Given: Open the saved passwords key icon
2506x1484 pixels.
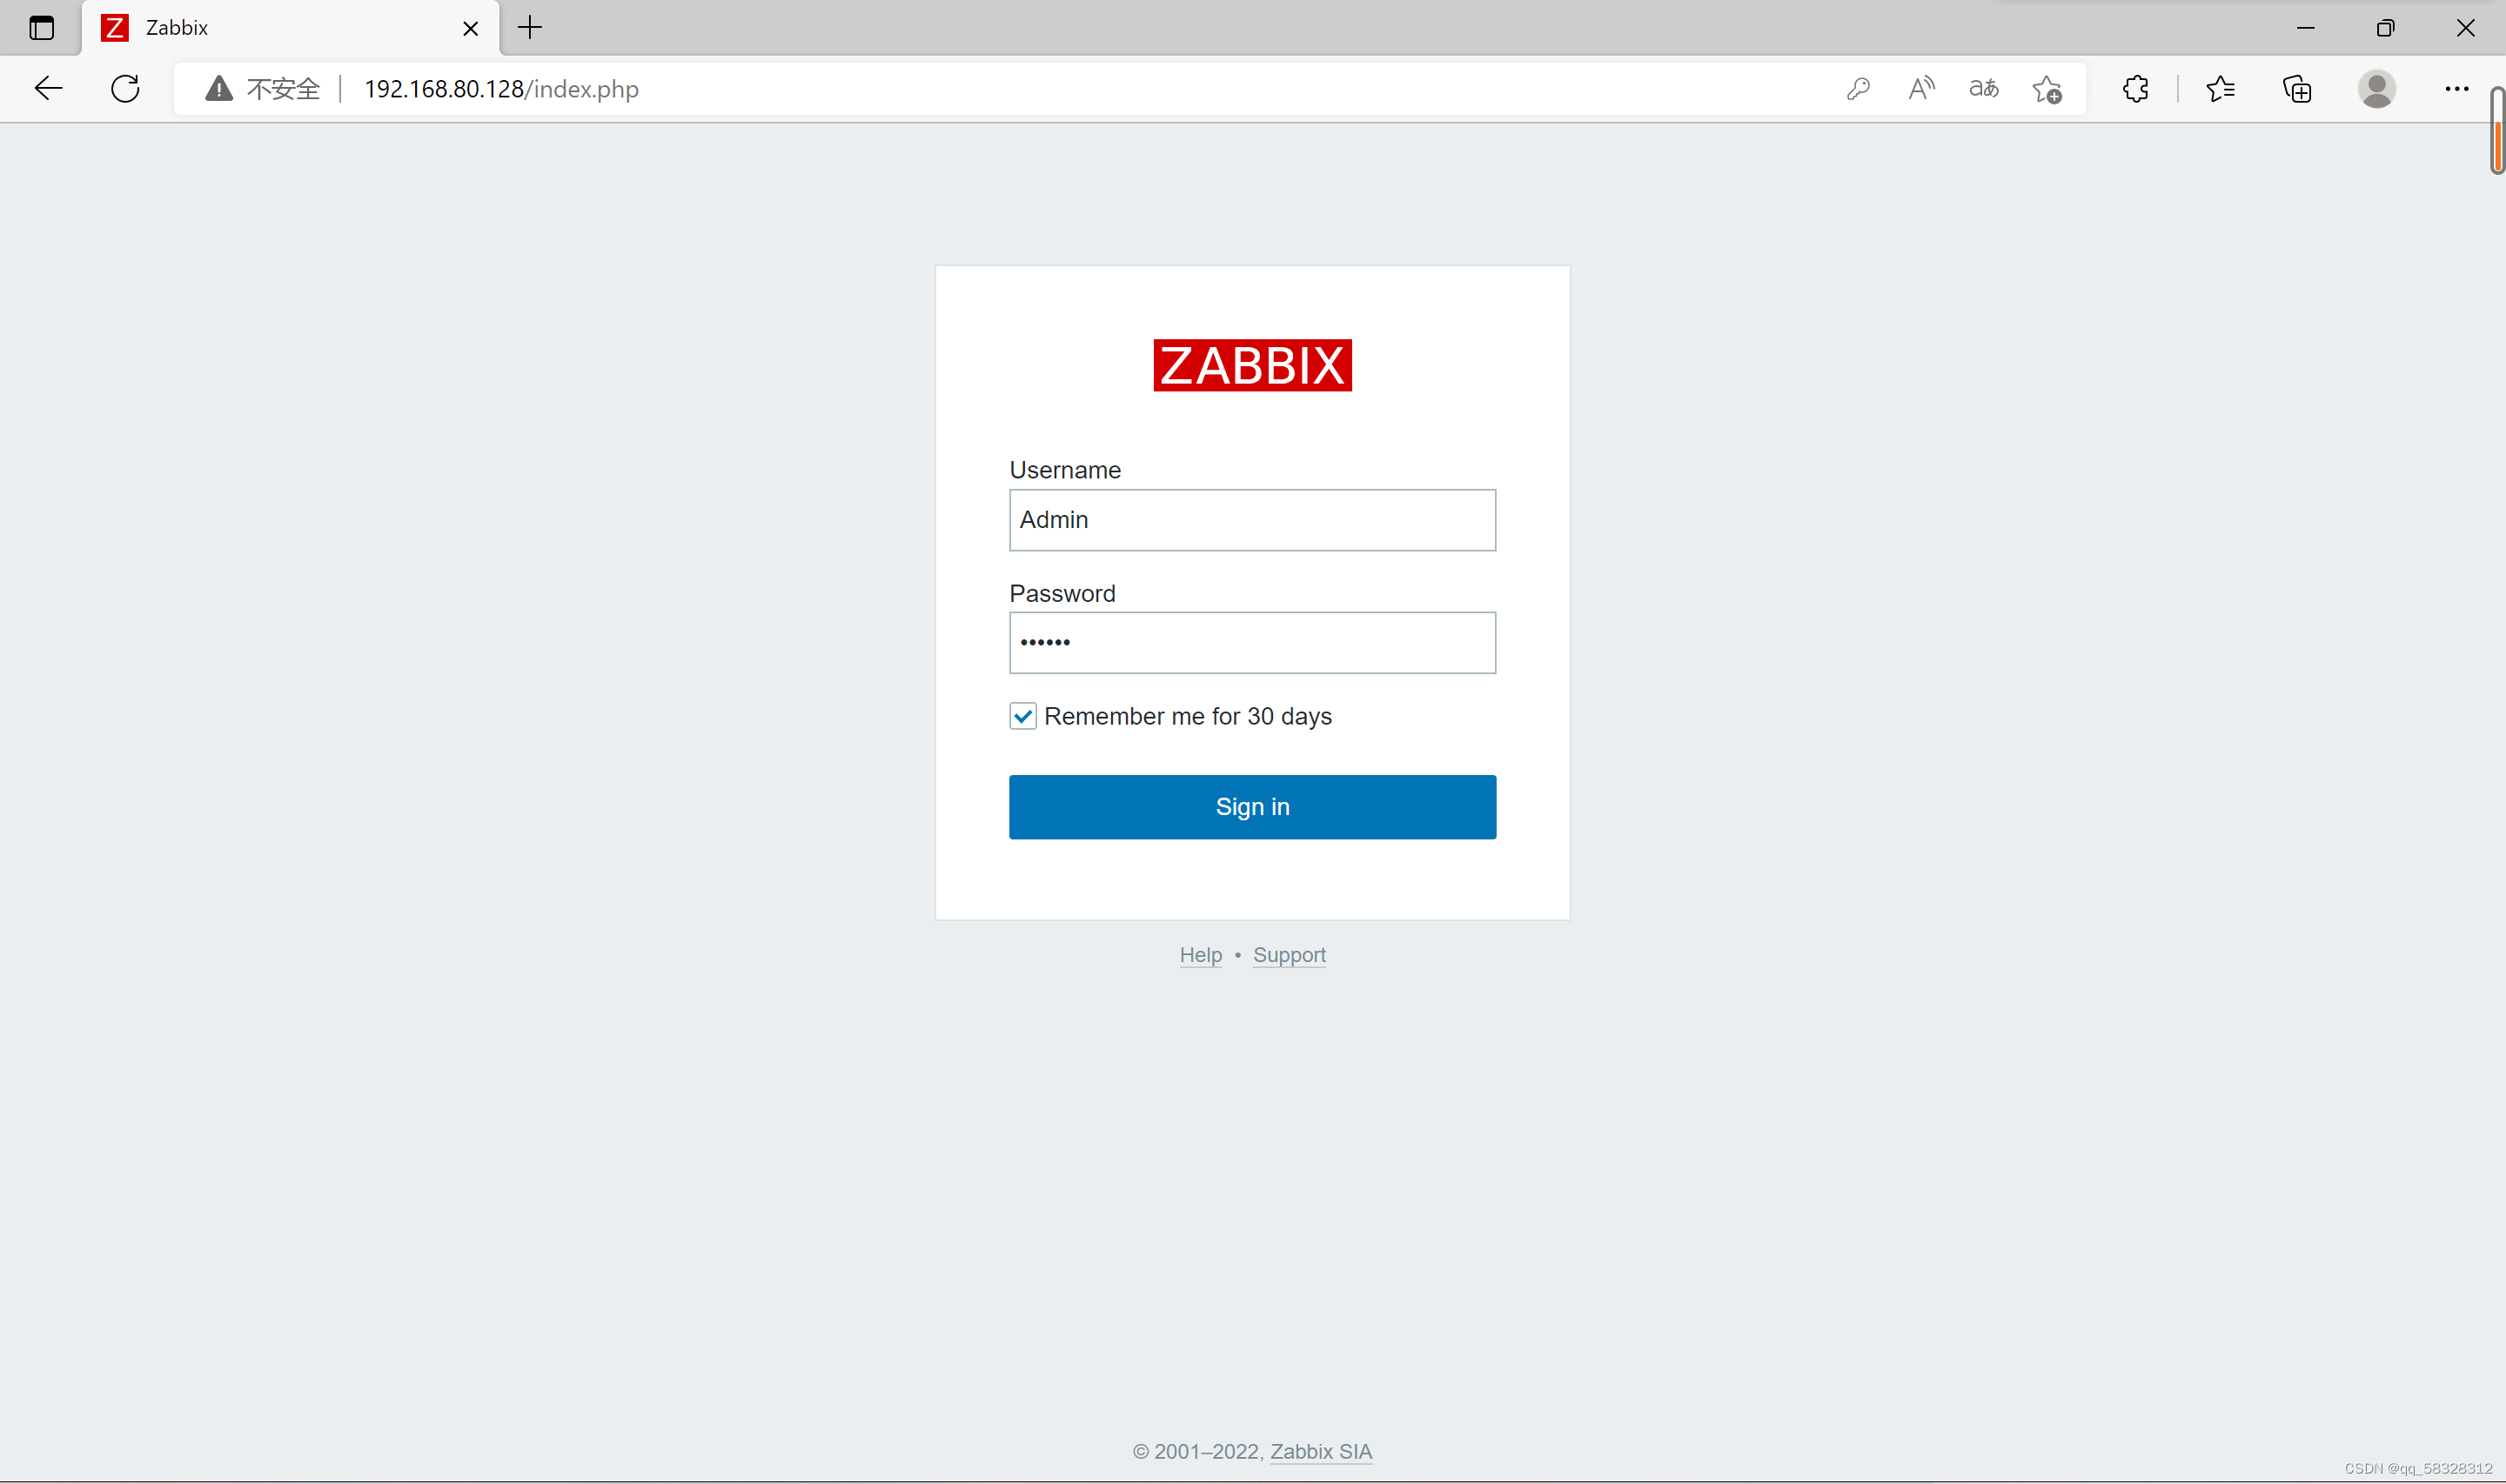Looking at the screenshot, I should [x=1858, y=89].
